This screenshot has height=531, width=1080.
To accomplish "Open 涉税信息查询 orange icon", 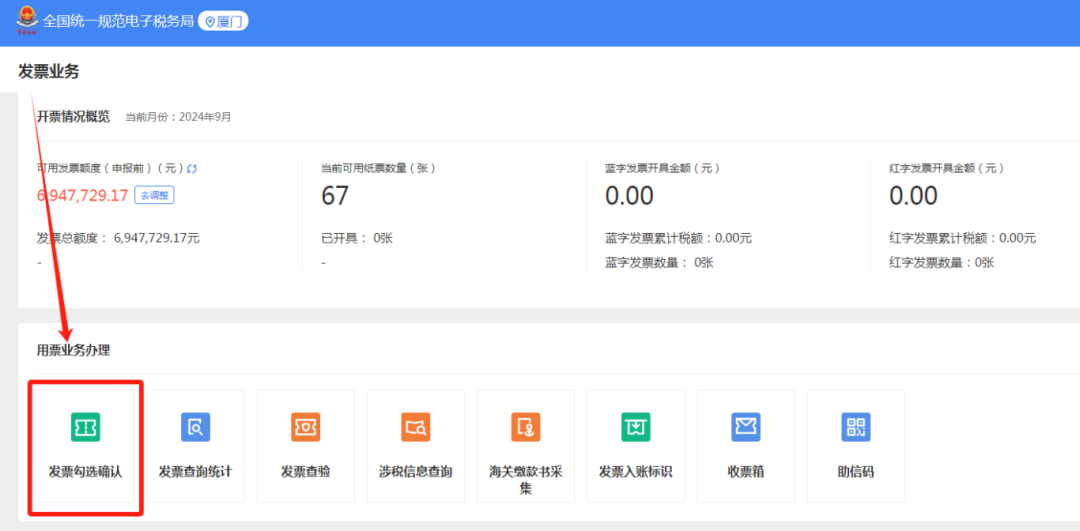I will pos(415,427).
